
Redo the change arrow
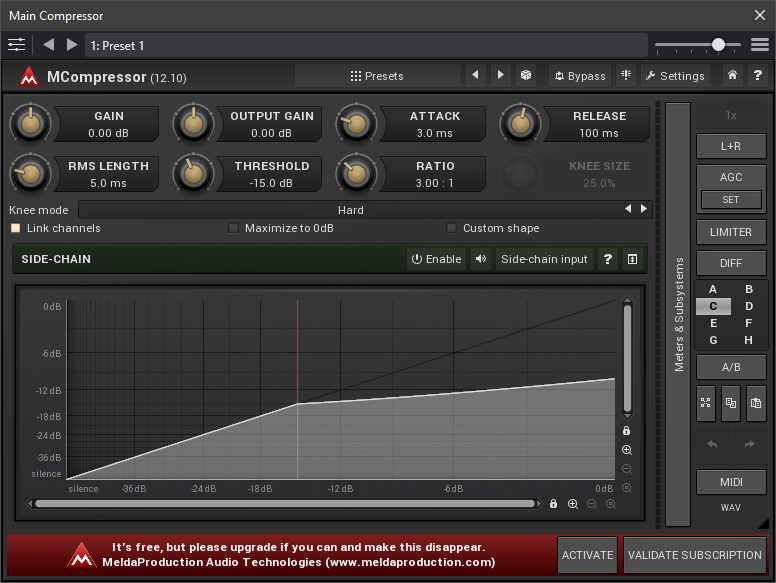[x=749, y=445]
